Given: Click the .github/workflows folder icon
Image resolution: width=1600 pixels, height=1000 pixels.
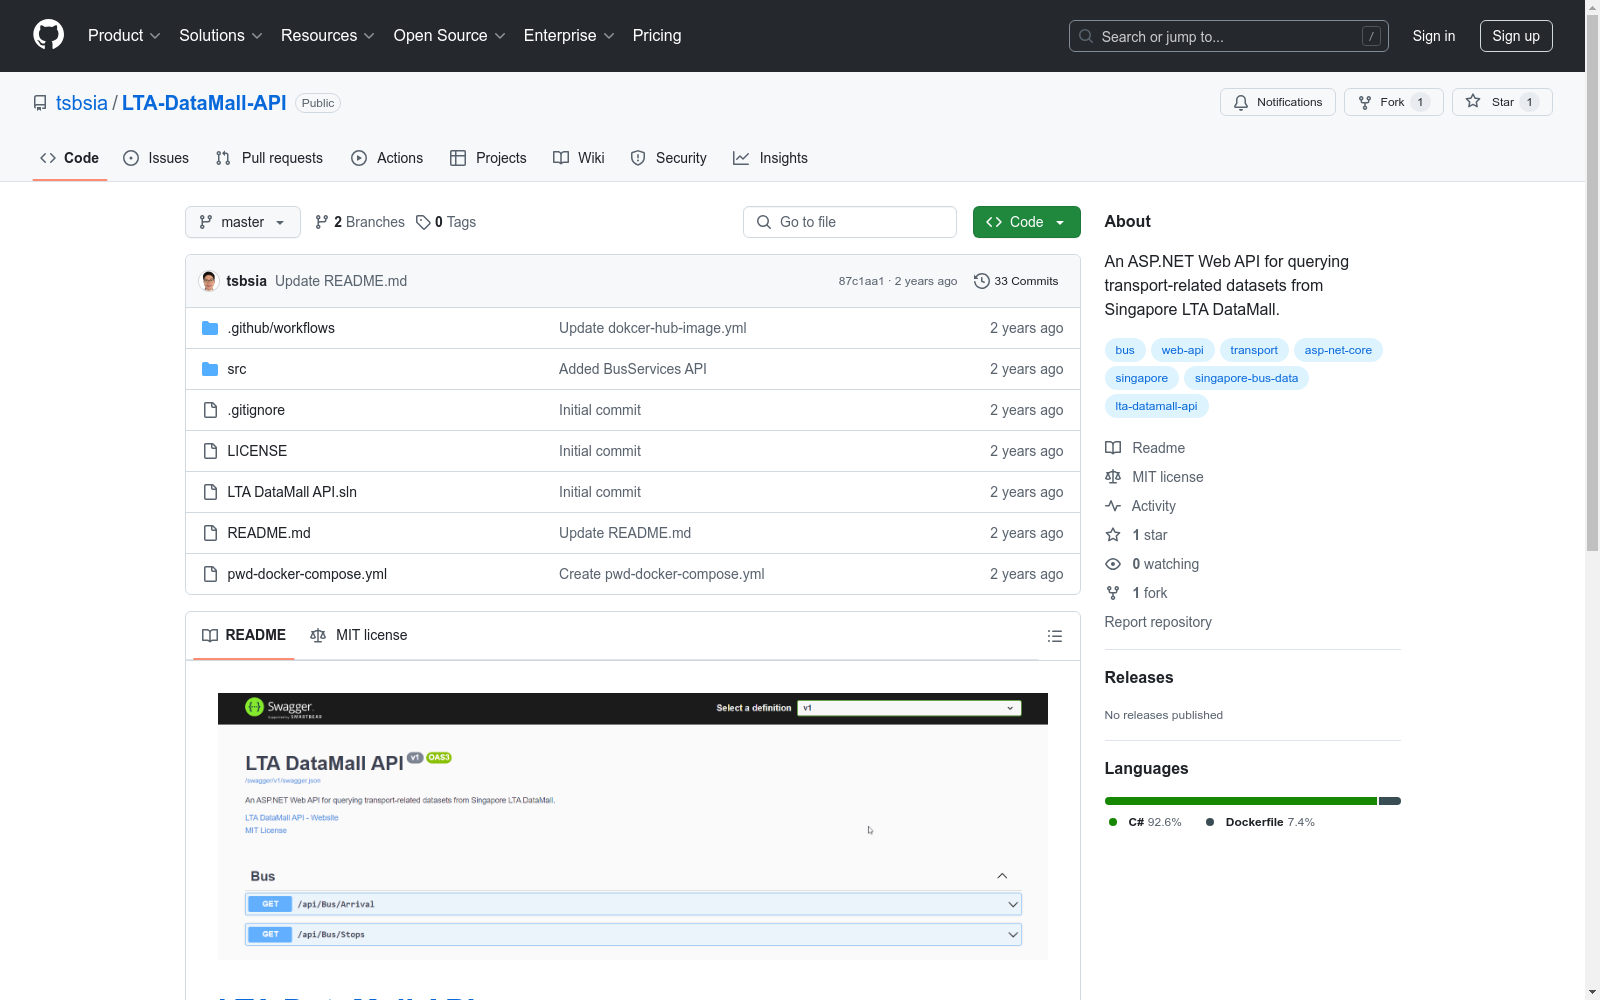Looking at the screenshot, I should coord(210,328).
